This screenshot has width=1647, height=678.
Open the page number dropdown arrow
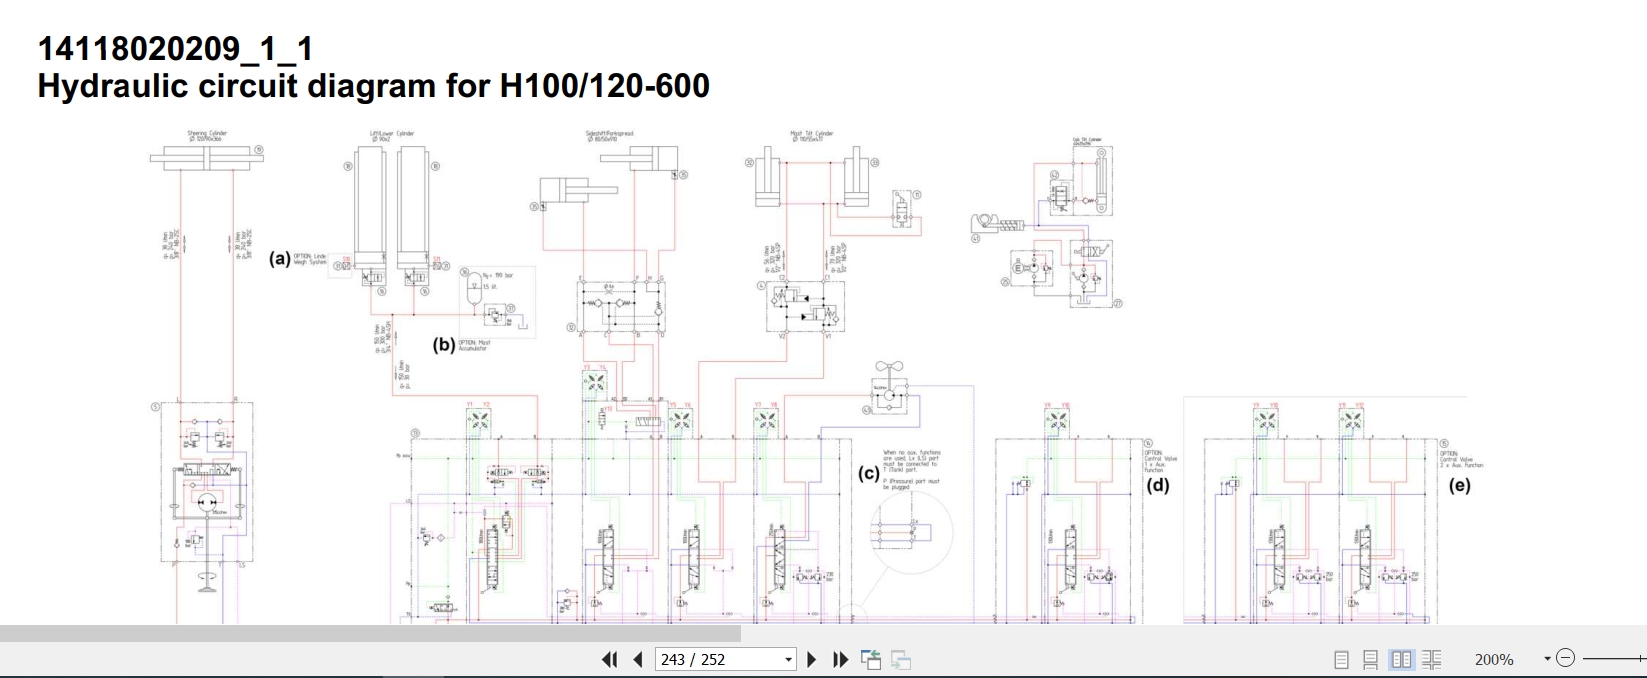click(789, 659)
